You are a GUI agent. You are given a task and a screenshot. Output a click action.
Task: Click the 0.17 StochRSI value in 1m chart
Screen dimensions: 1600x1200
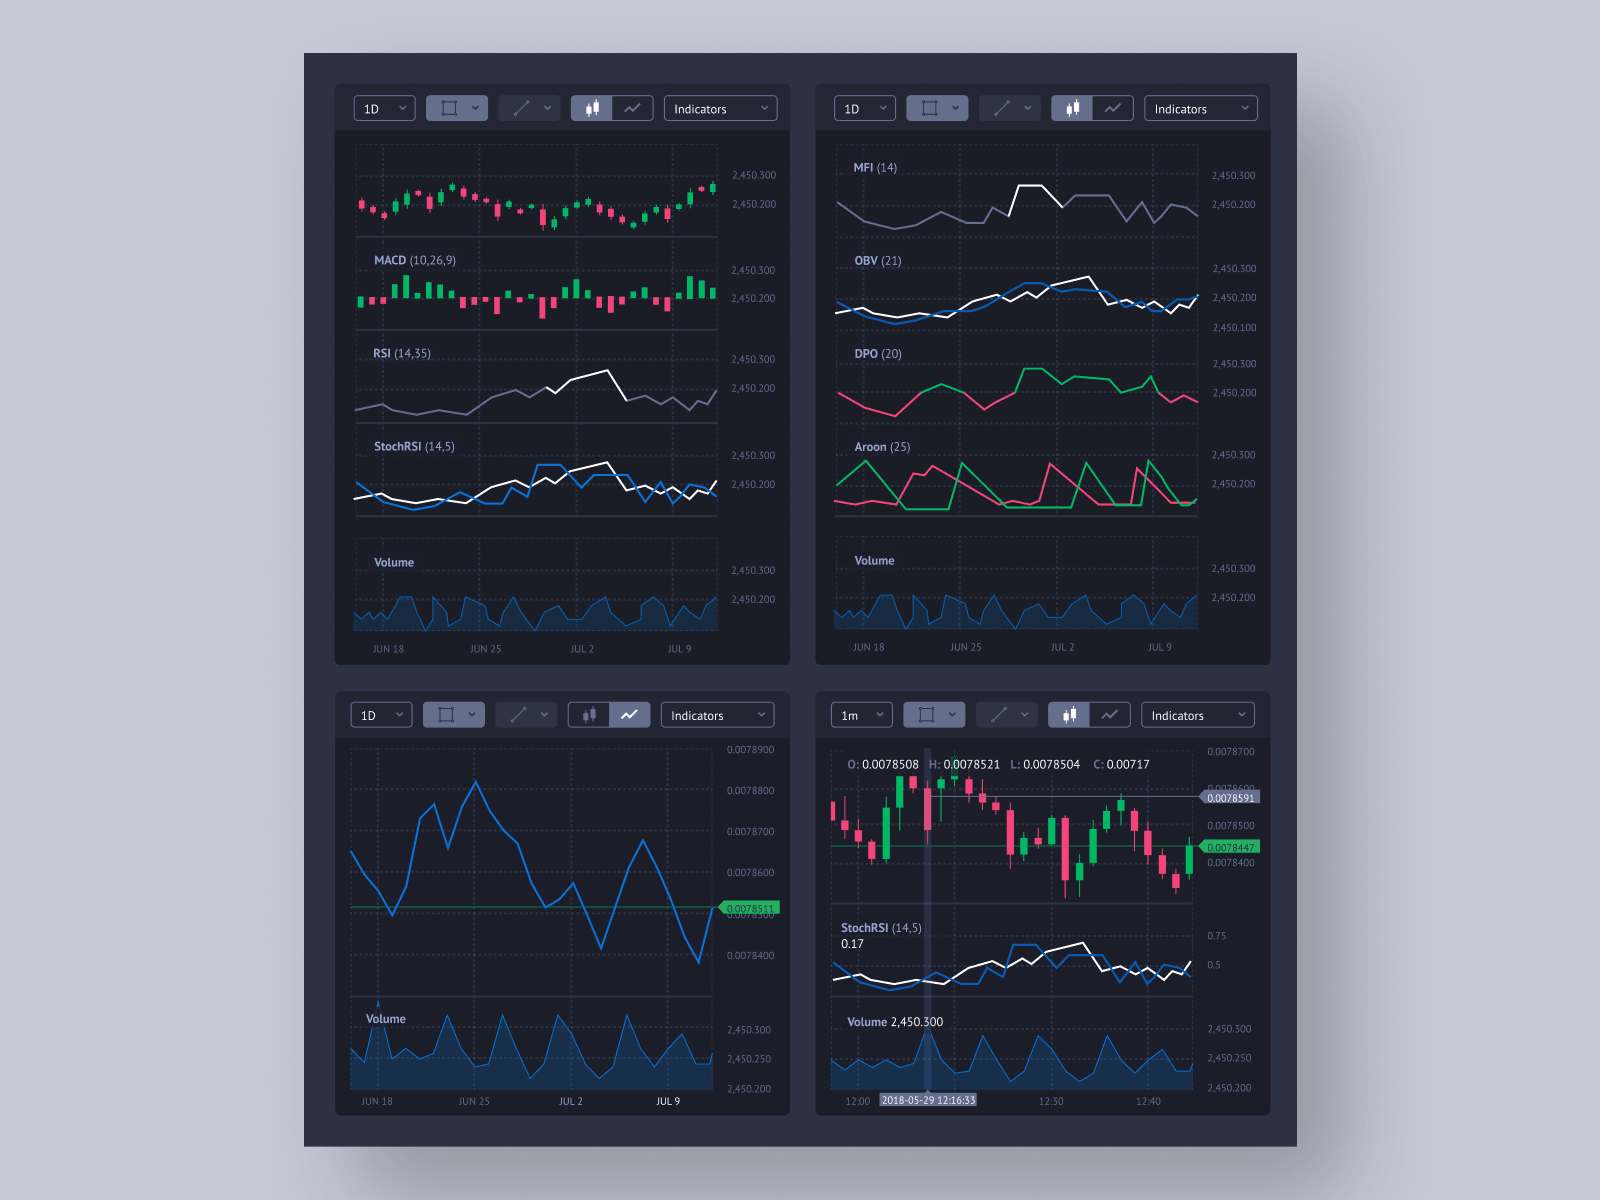(852, 943)
